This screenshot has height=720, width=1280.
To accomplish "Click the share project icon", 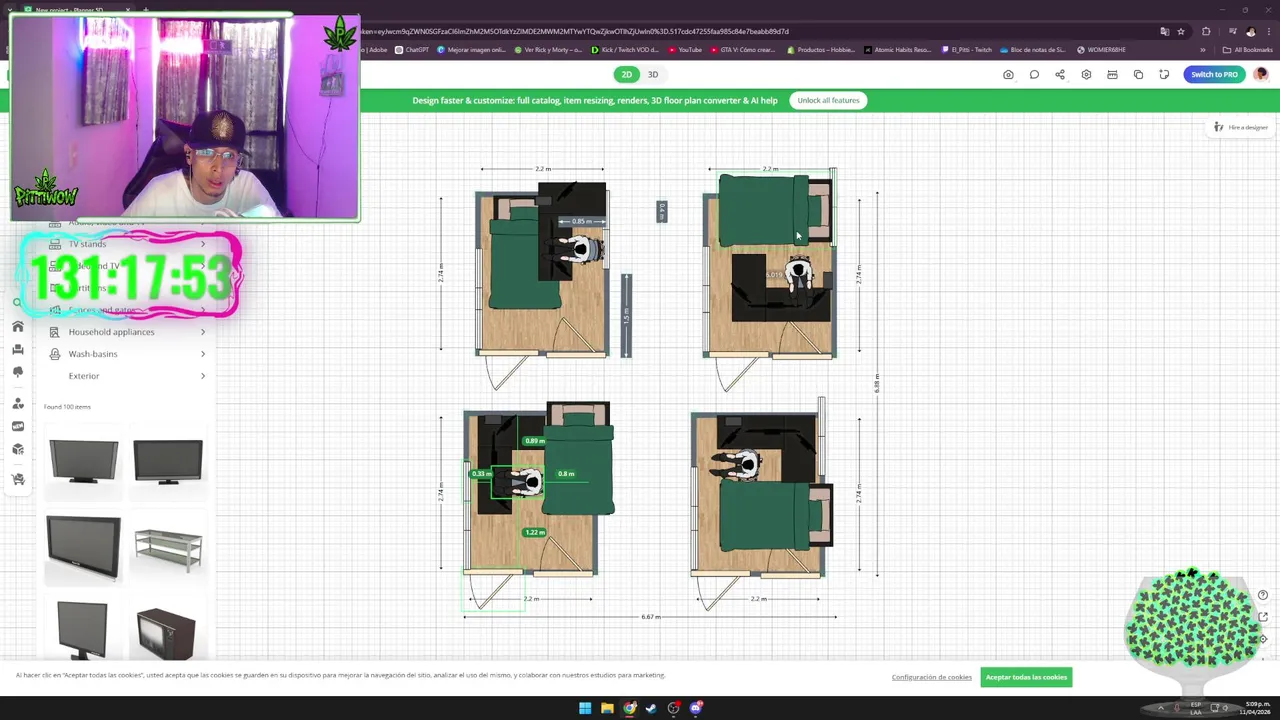I will click(1060, 74).
